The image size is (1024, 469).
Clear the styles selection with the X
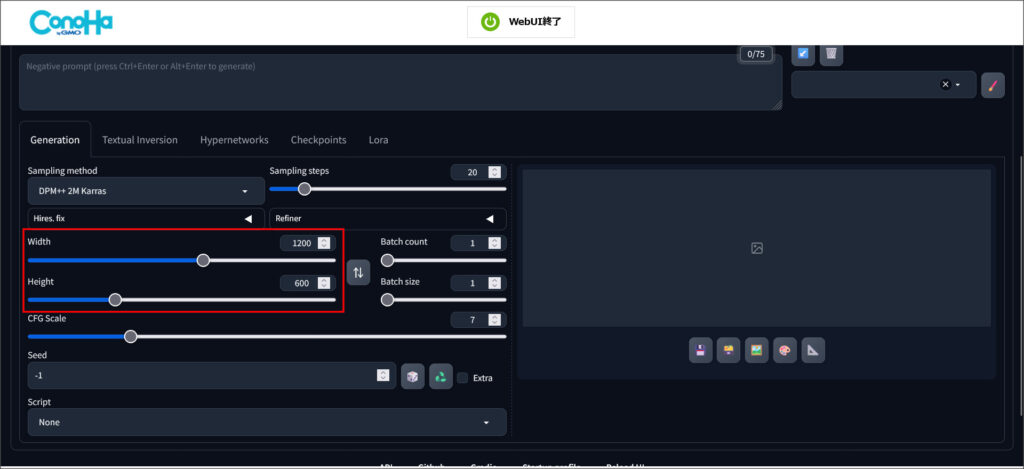(945, 85)
